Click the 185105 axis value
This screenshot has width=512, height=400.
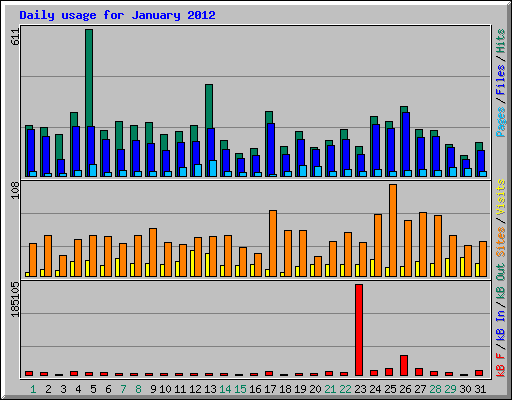point(15,300)
